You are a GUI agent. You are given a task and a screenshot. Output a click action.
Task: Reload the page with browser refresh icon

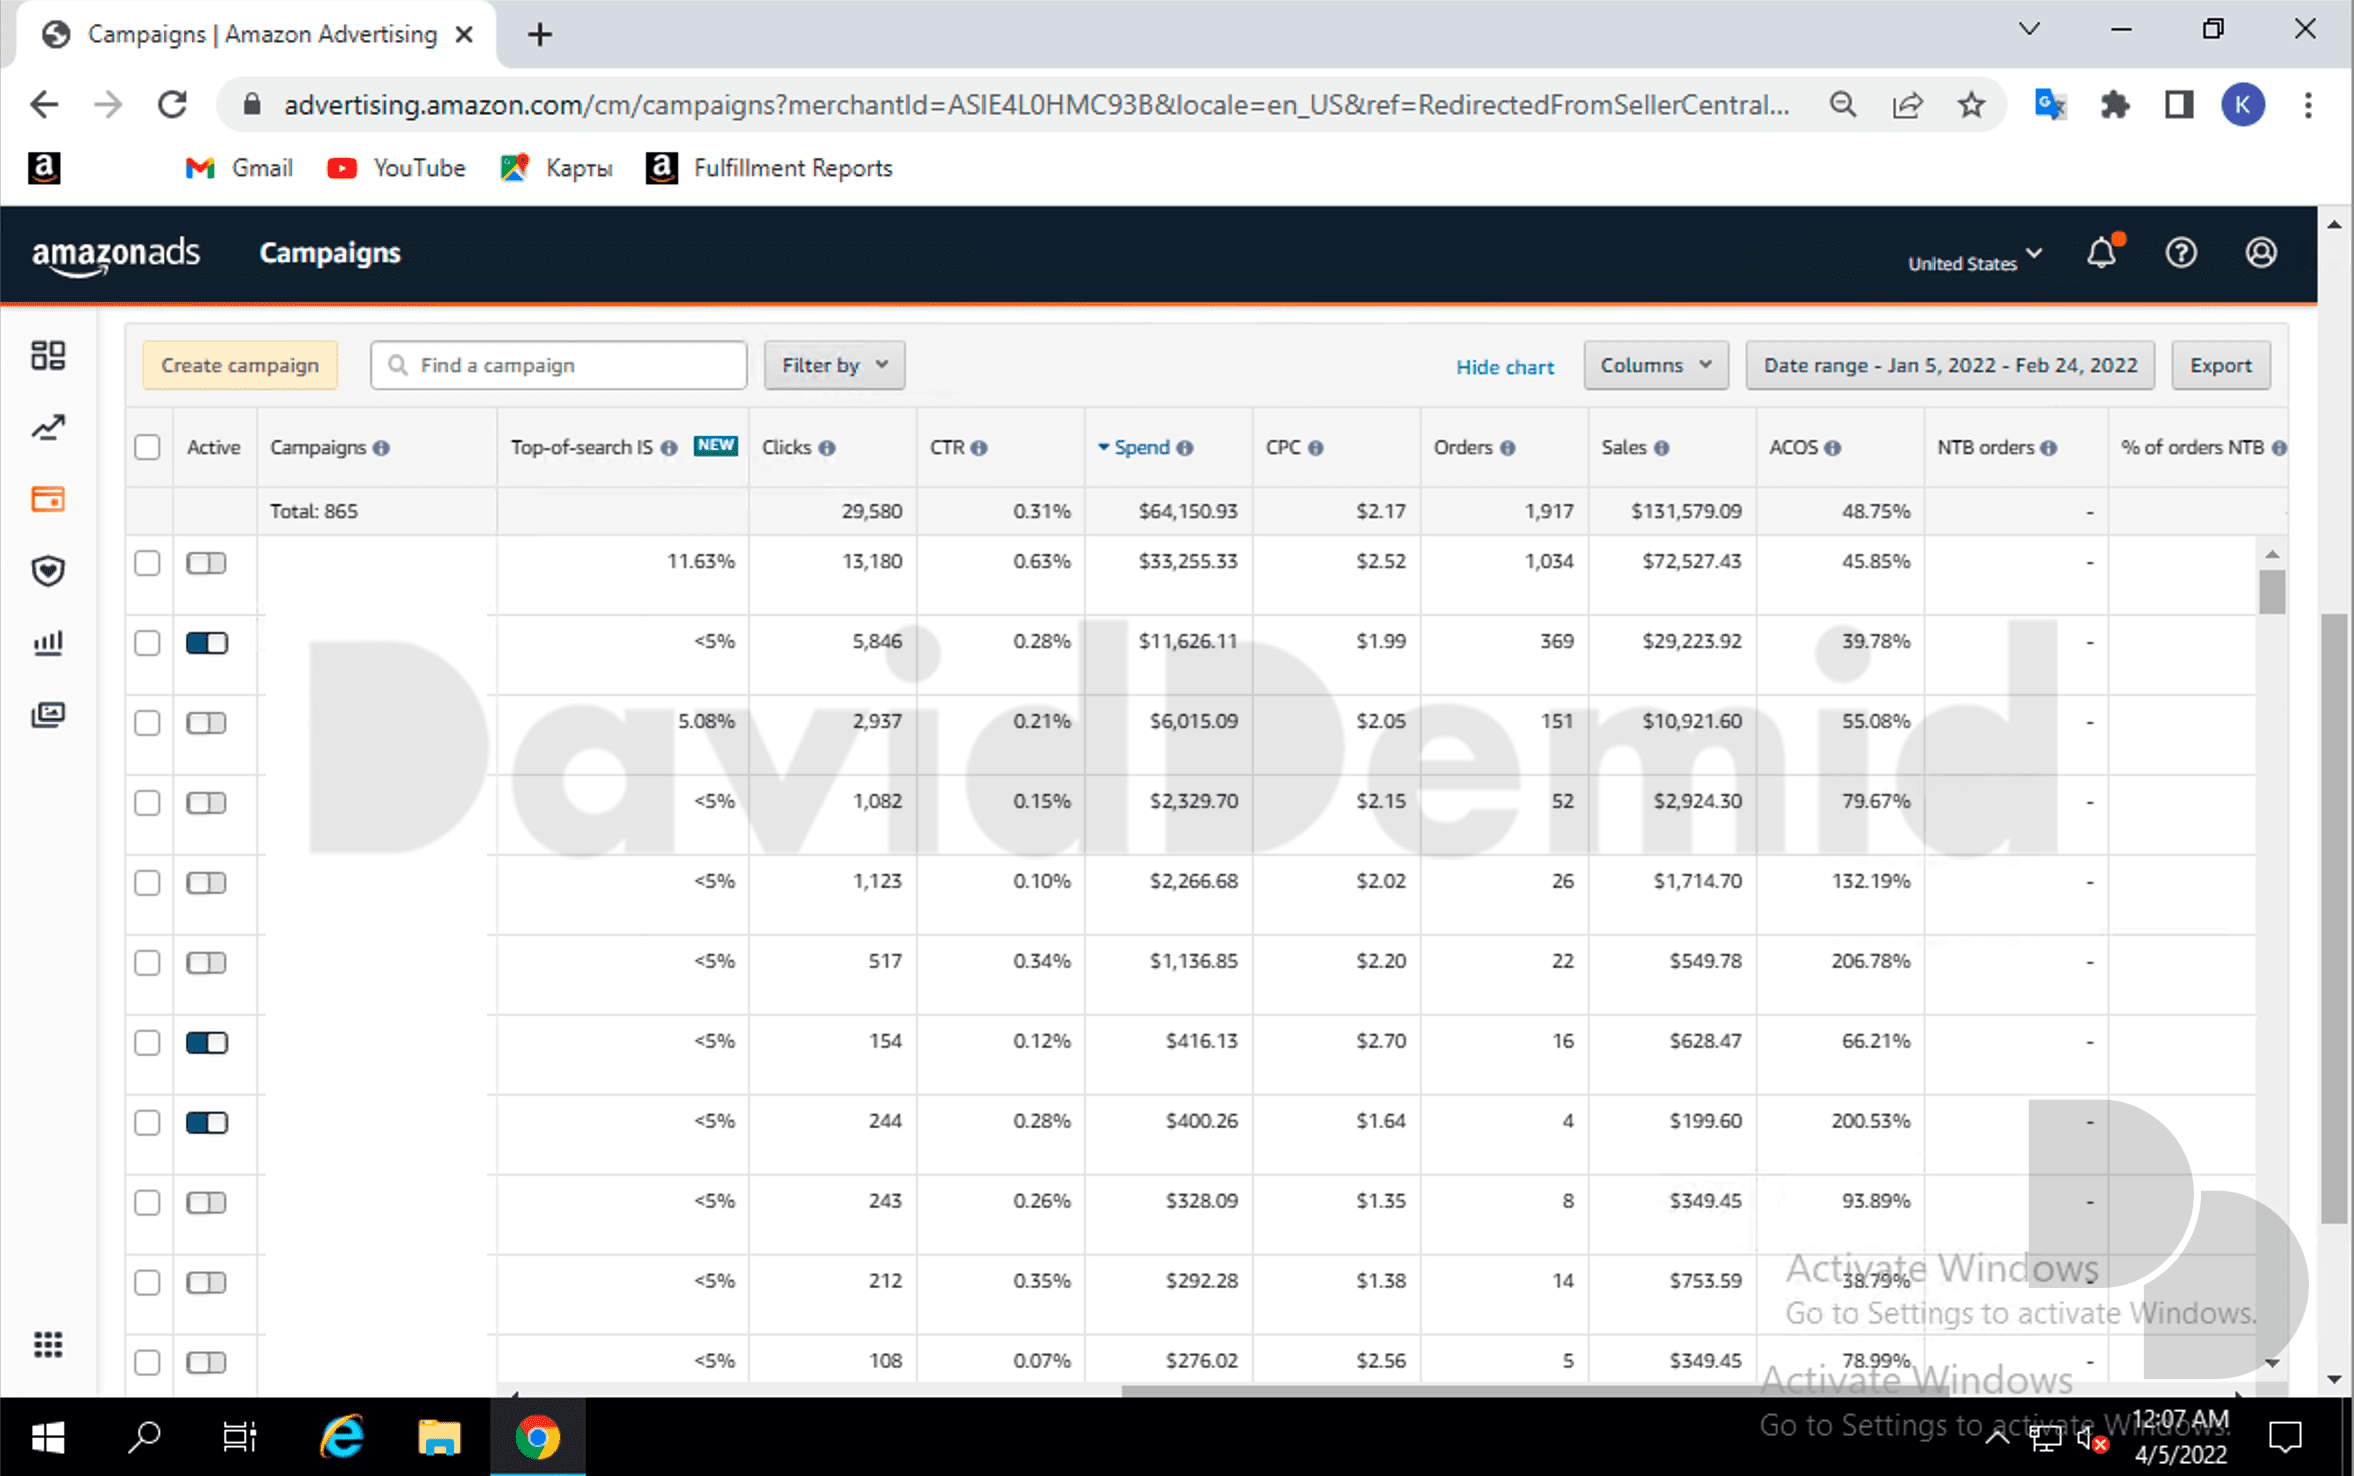(x=173, y=104)
